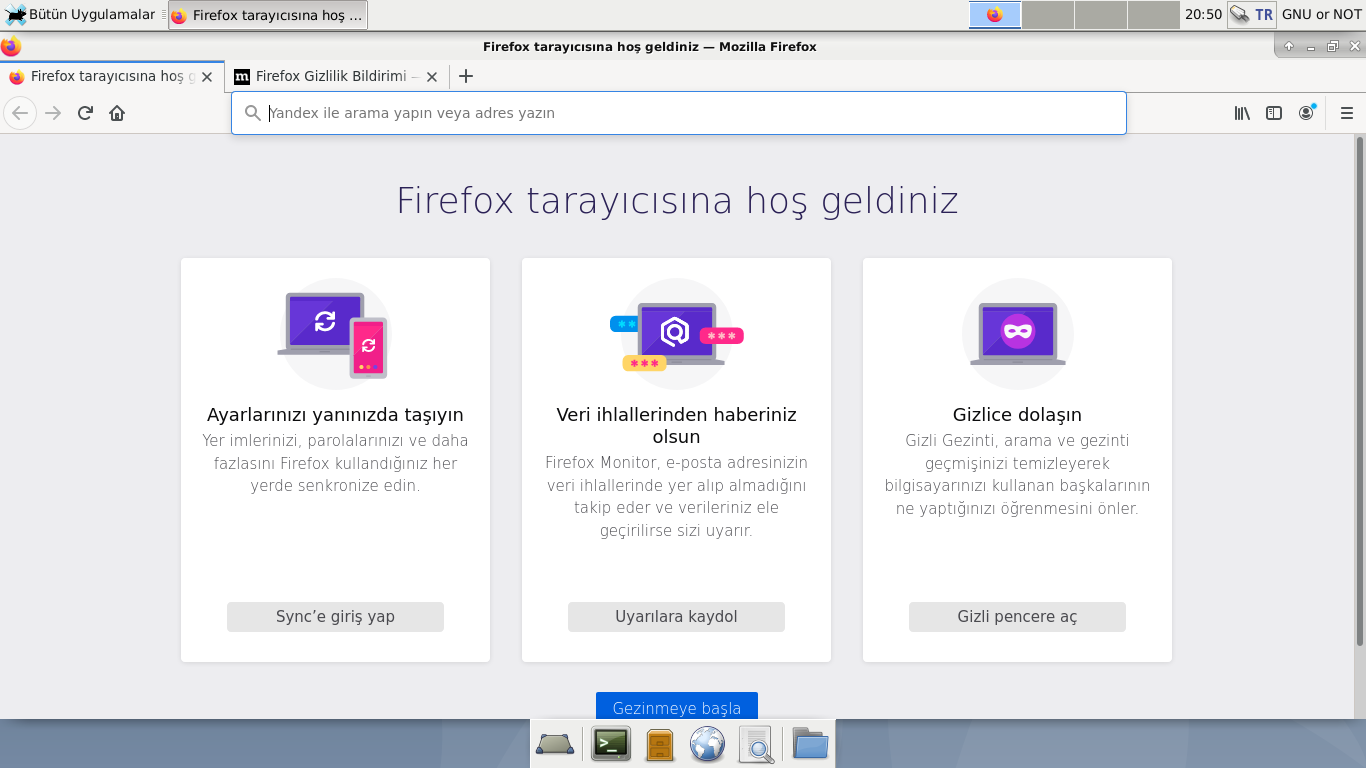
Task: Open the Firefox hamburger menu
Action: click(x=1347, y=113)
